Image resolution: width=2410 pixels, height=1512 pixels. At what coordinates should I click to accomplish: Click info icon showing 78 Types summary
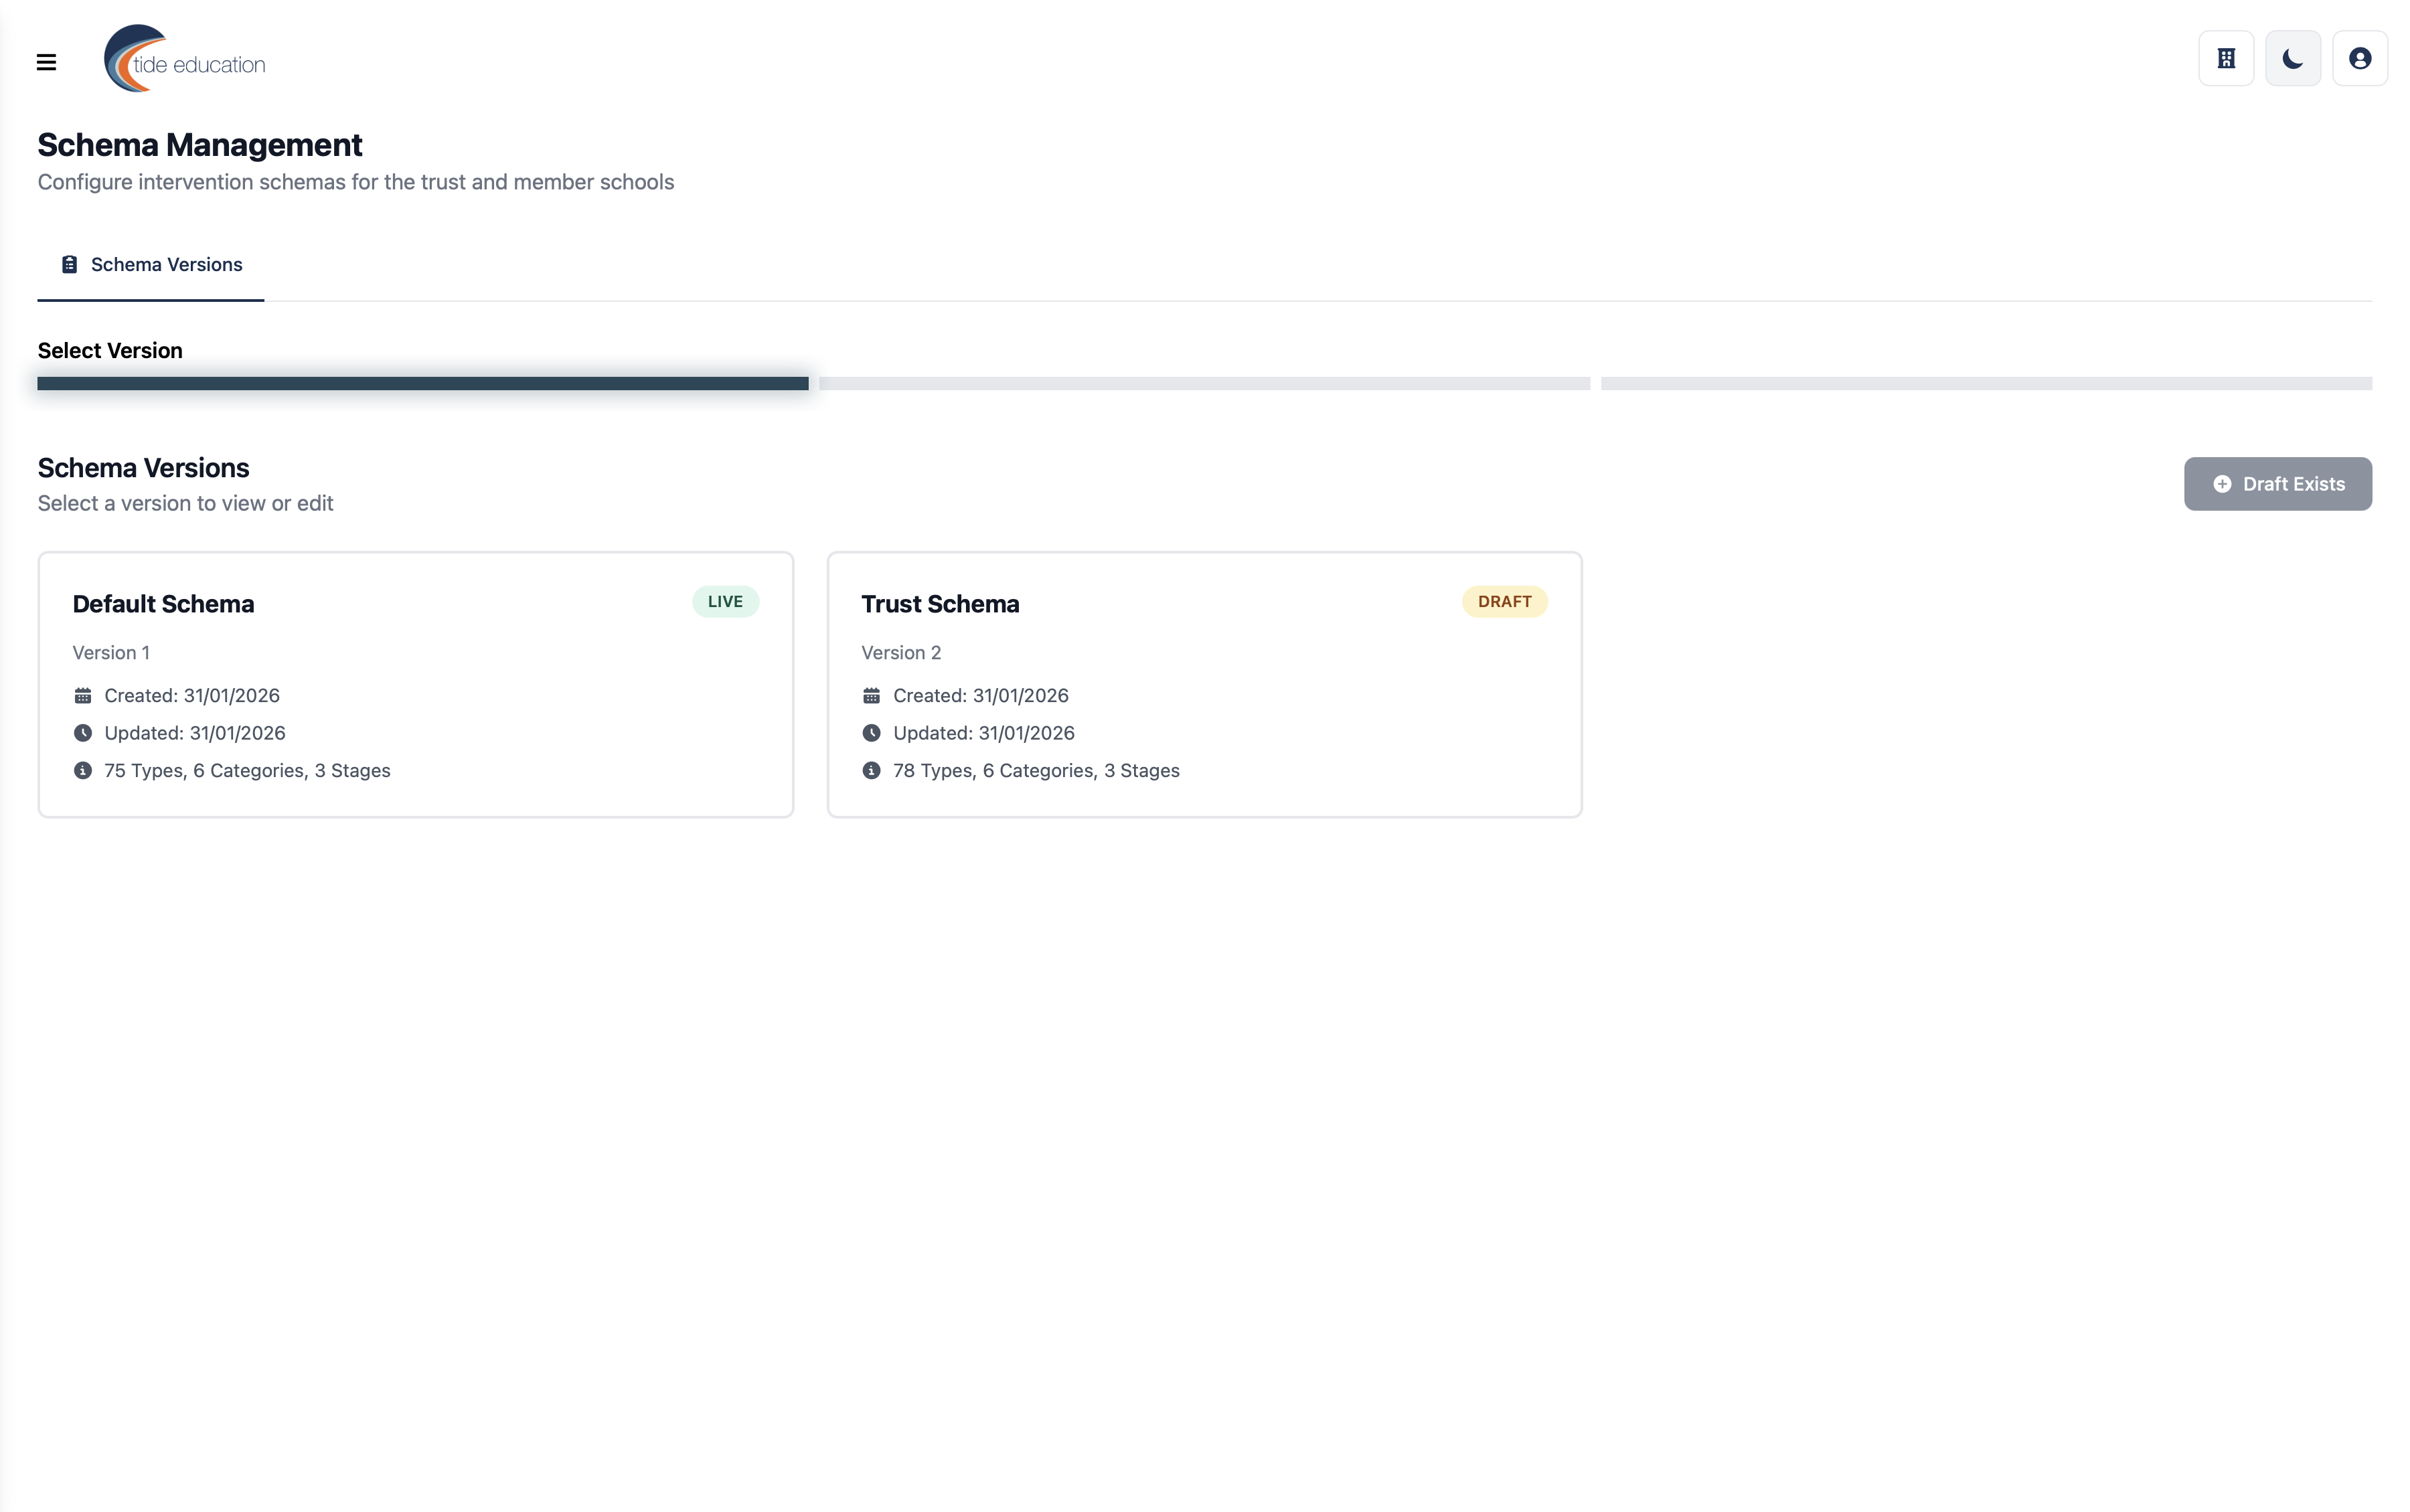871,770
